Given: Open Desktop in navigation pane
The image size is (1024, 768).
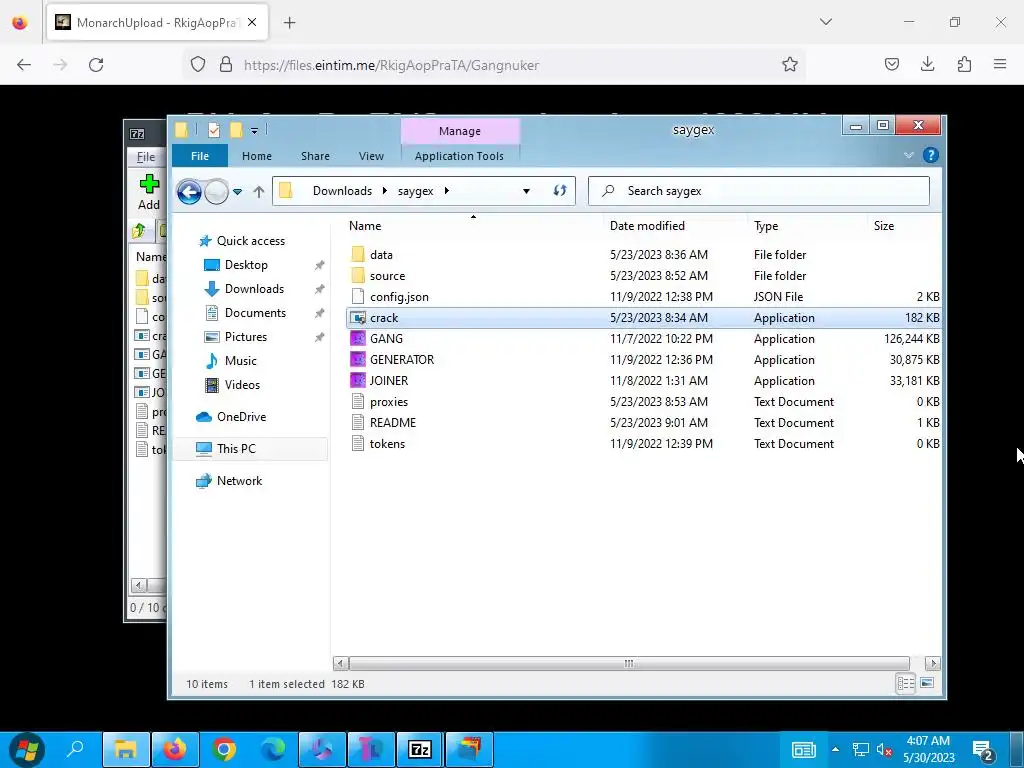Looking at the screenshot, I should pos(246,265).
